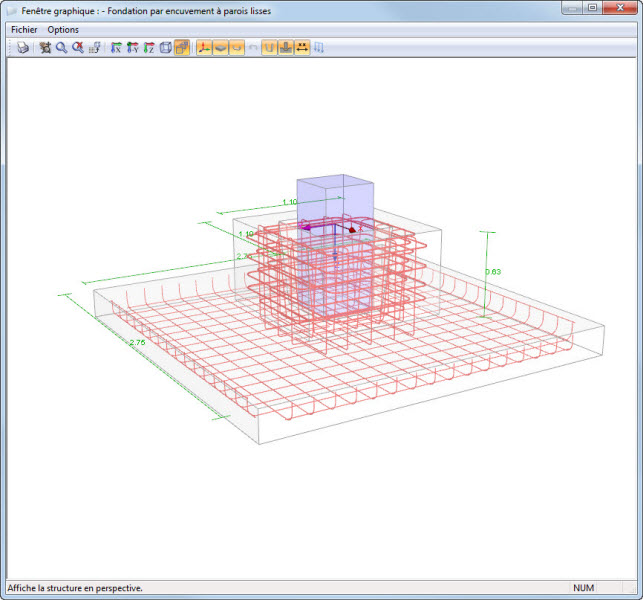
Task: Switch to view along X axis
Action: [x=116, y=48]
